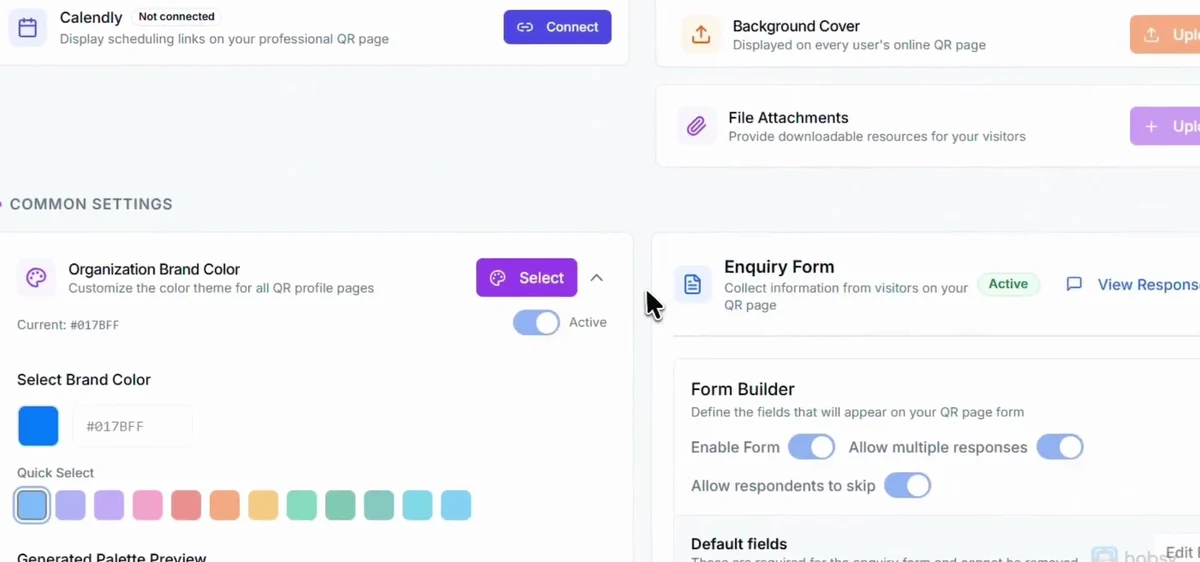Pick the yellow quick select swatch
The height and width of the screenshot is (562, 1200).
tap(263, 505)
